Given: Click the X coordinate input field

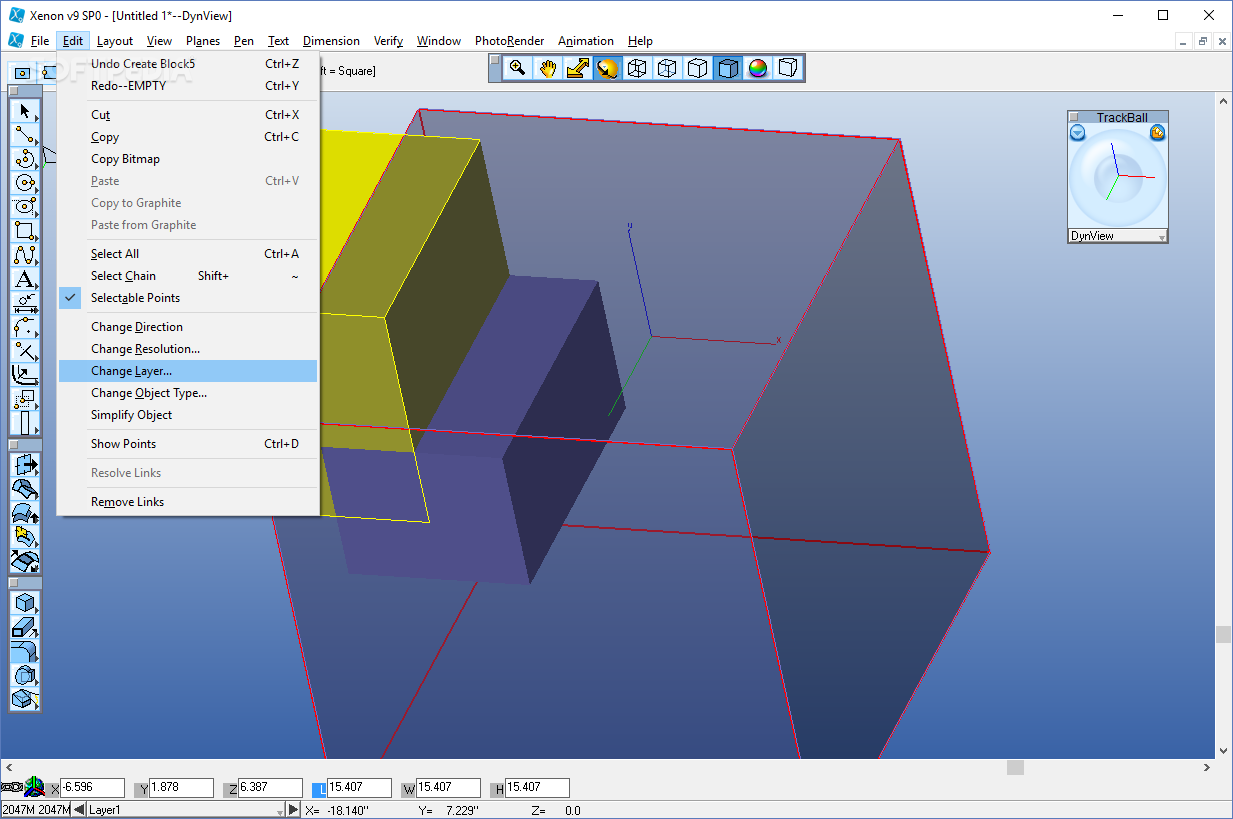Looking at the screenshot, I should click(93, 788).
